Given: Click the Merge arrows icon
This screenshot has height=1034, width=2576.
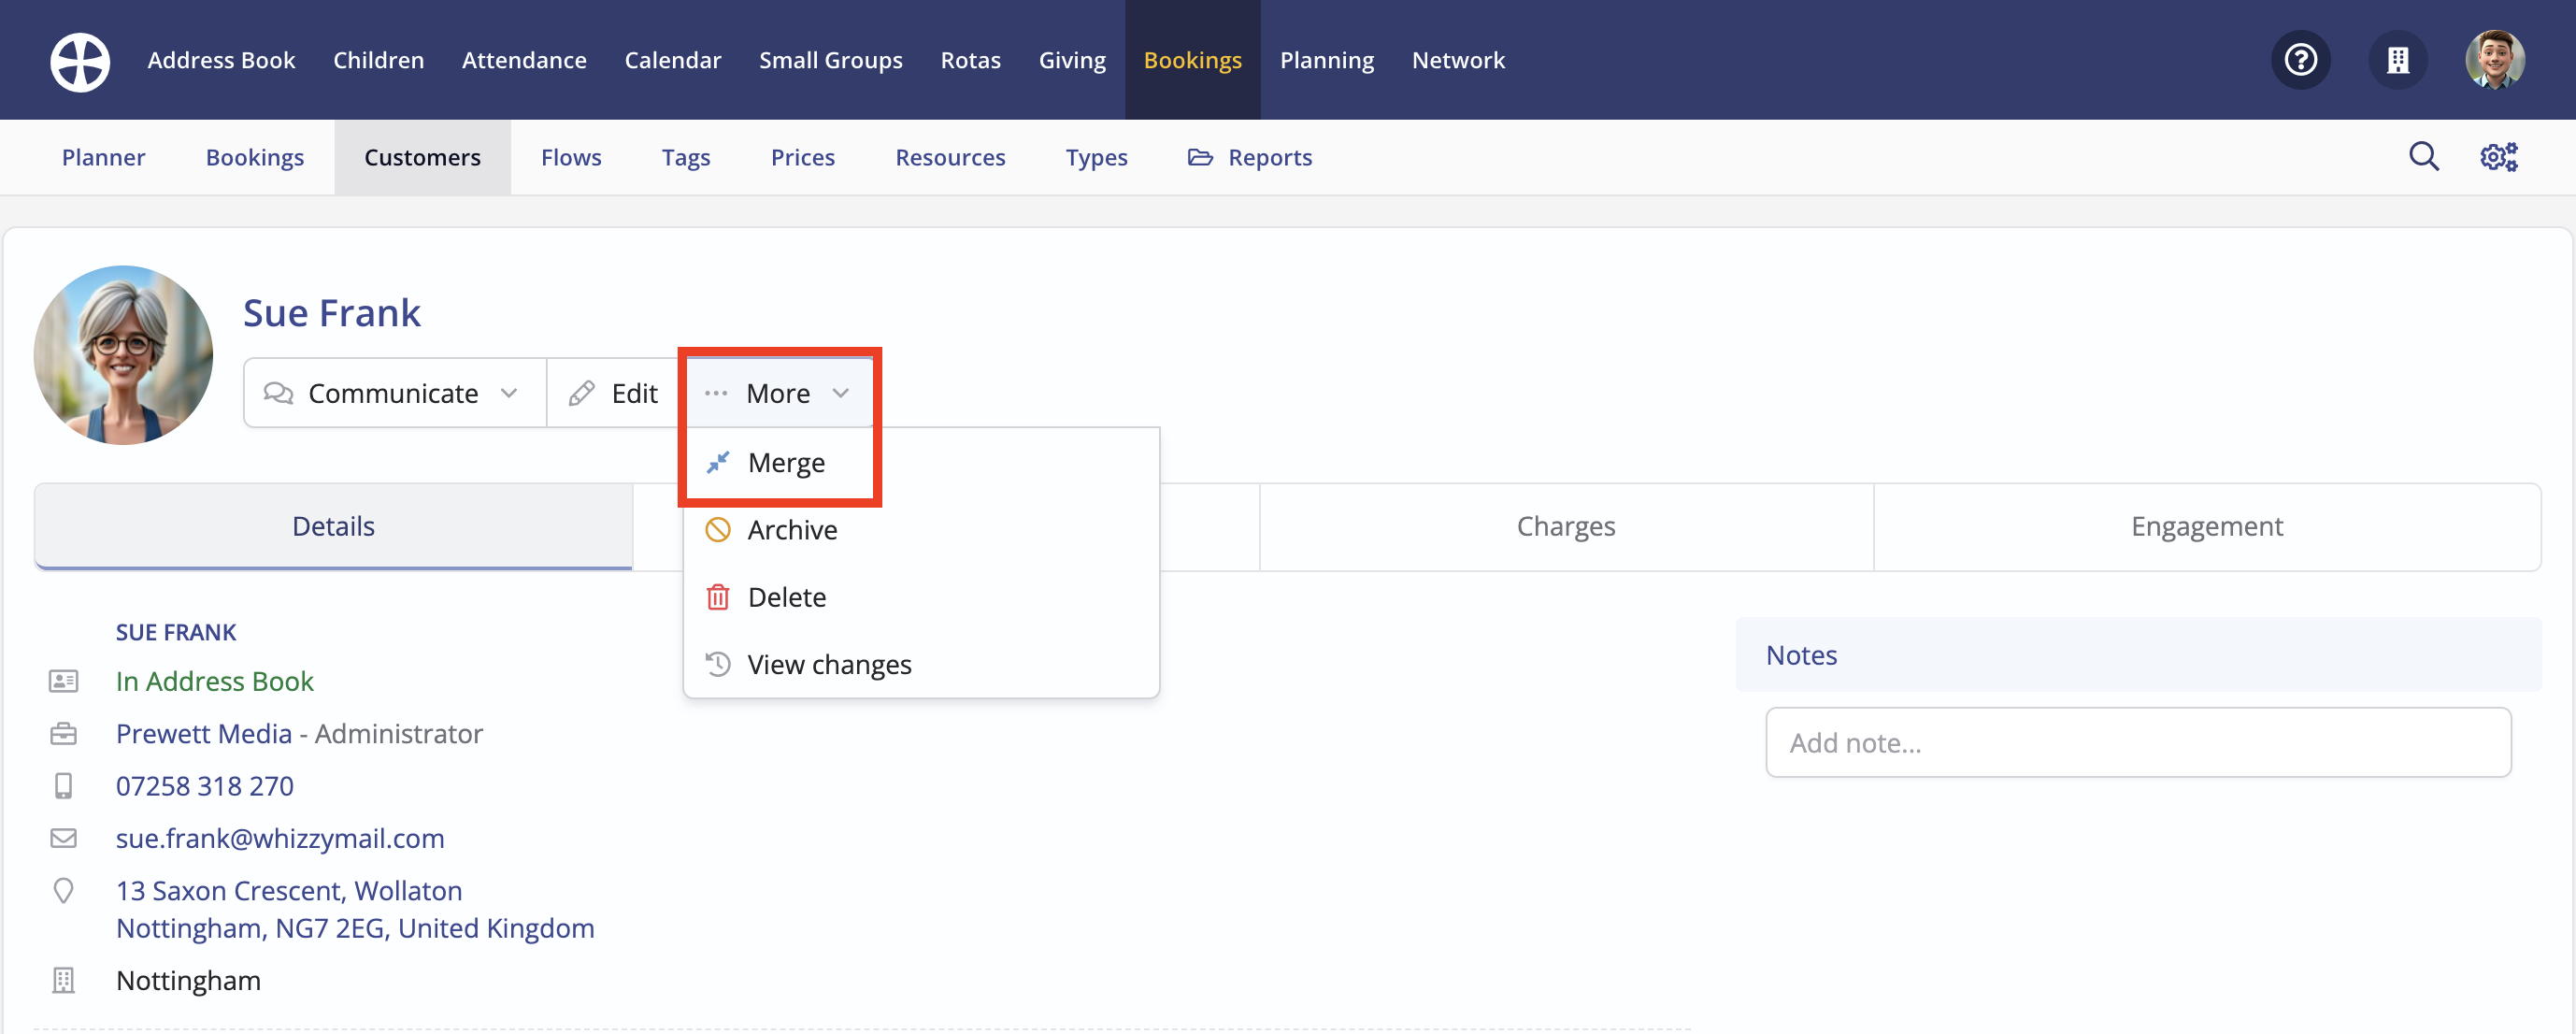Looking at the screenshot, I should tap(718, 462).
